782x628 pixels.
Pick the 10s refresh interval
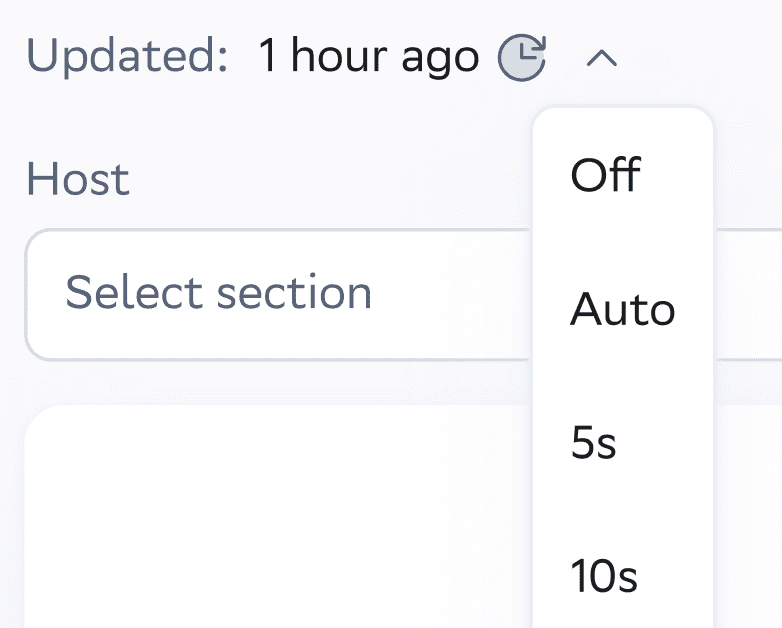604,576
